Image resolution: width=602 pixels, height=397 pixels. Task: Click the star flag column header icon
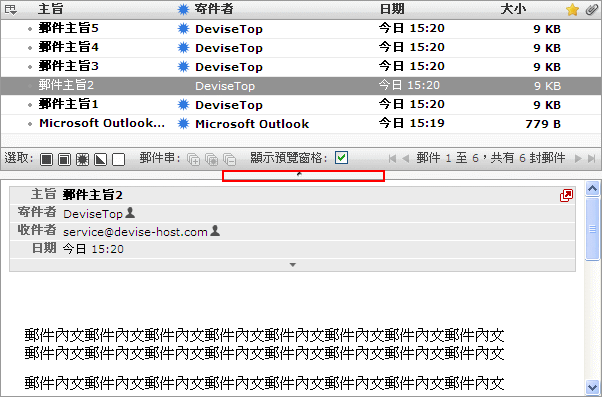point(572,10)
